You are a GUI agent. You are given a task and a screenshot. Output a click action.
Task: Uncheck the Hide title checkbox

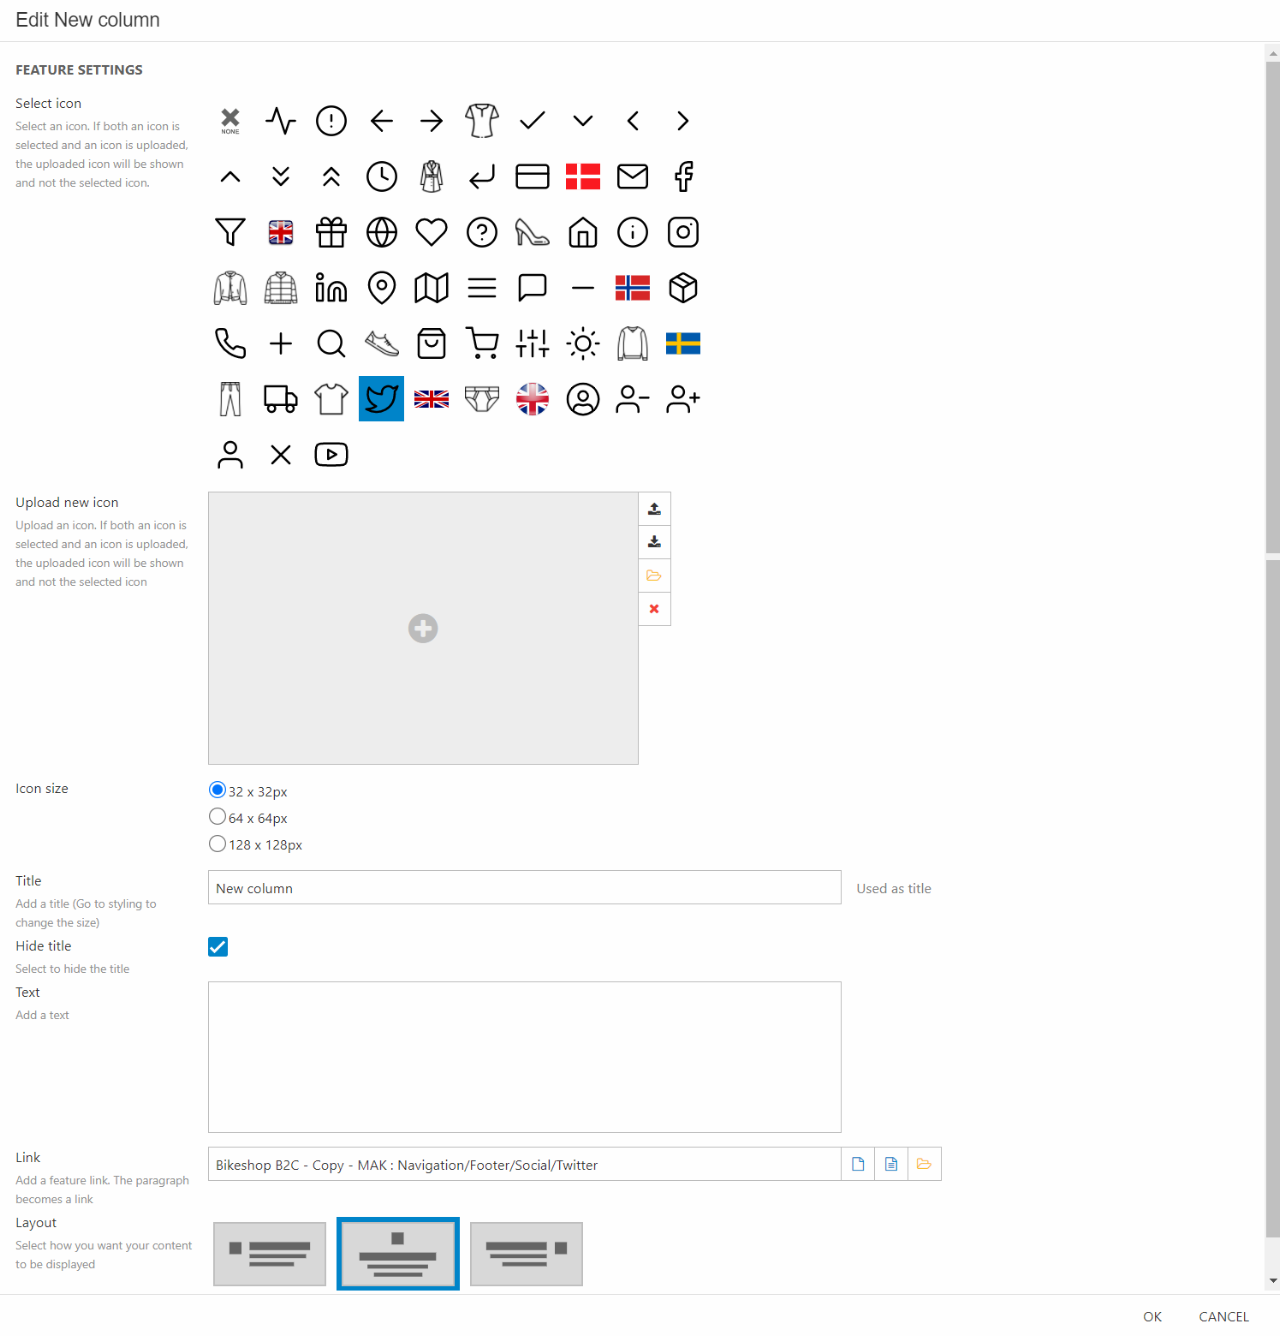[218, 947]
